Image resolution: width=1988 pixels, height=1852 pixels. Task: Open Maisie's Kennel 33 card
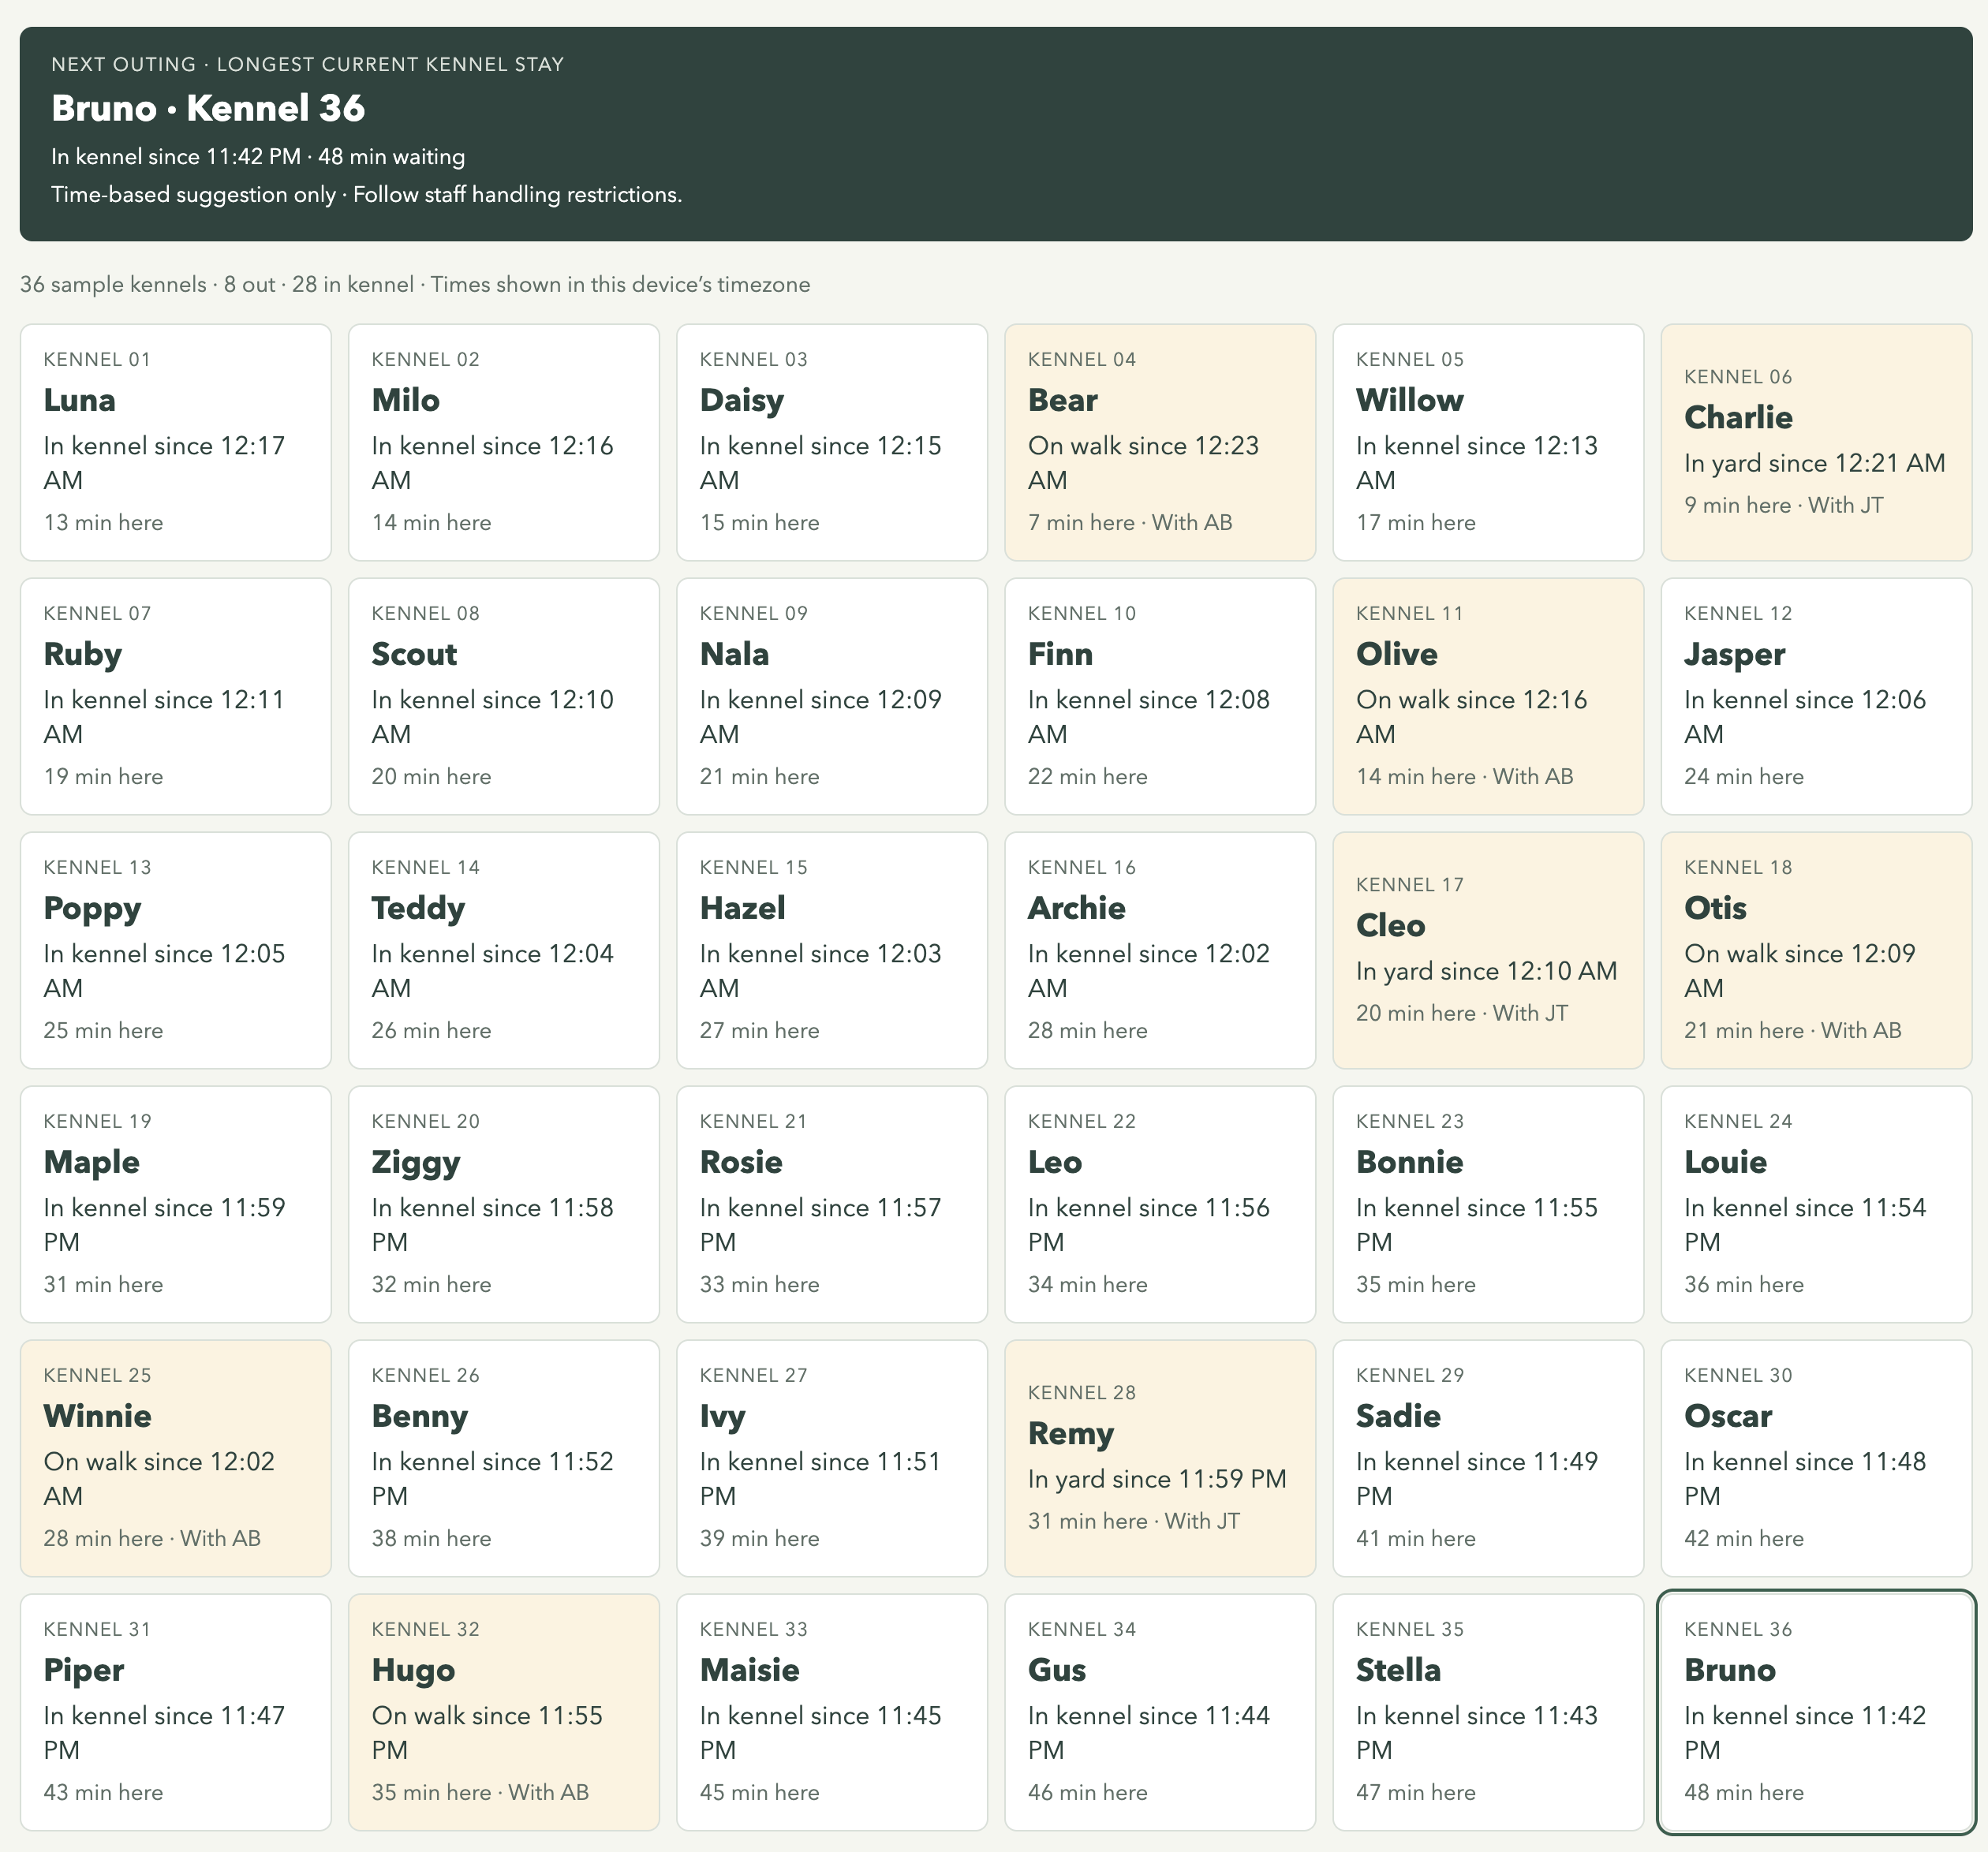pyautogui.click(x=832, y=1712)
